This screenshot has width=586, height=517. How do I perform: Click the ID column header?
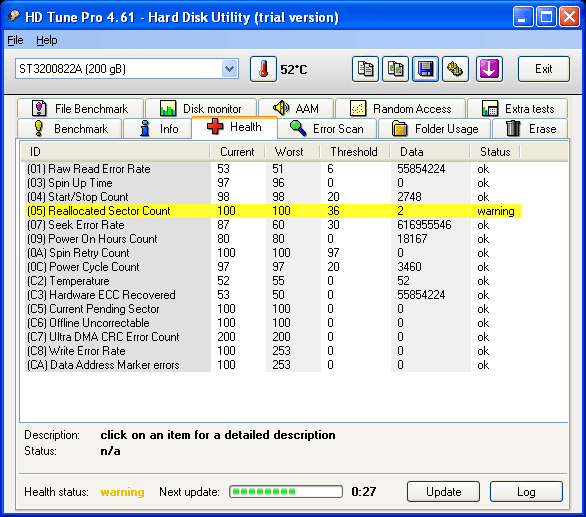[x=115, y=152]
